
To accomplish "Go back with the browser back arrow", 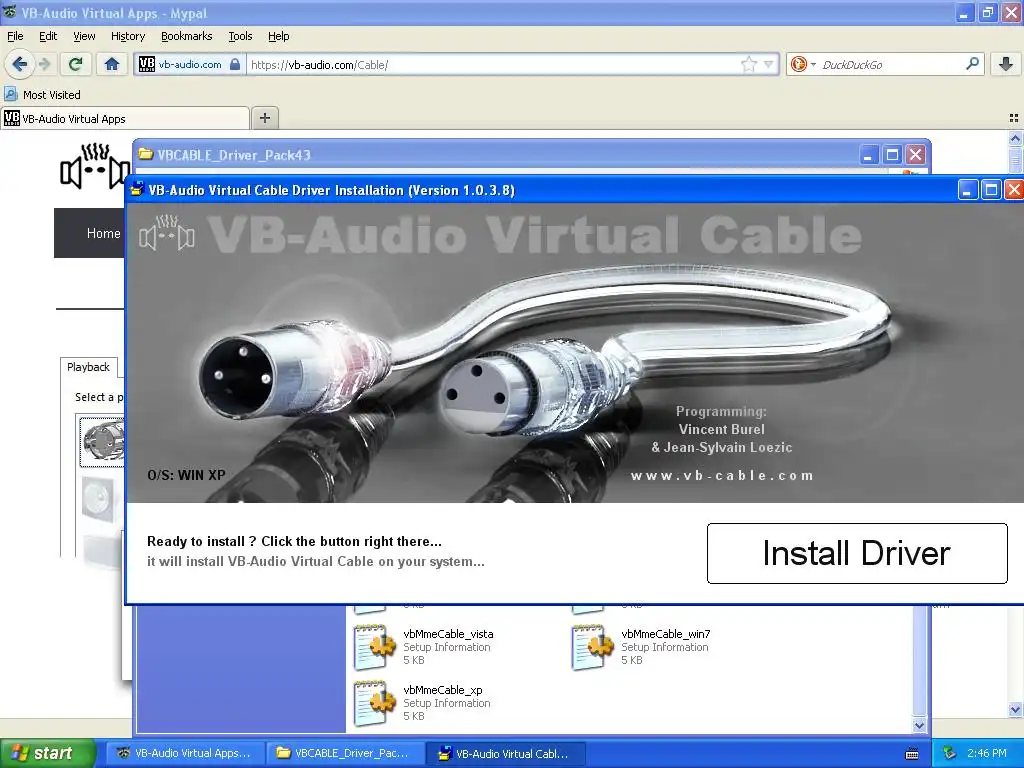I will (20, 64).
